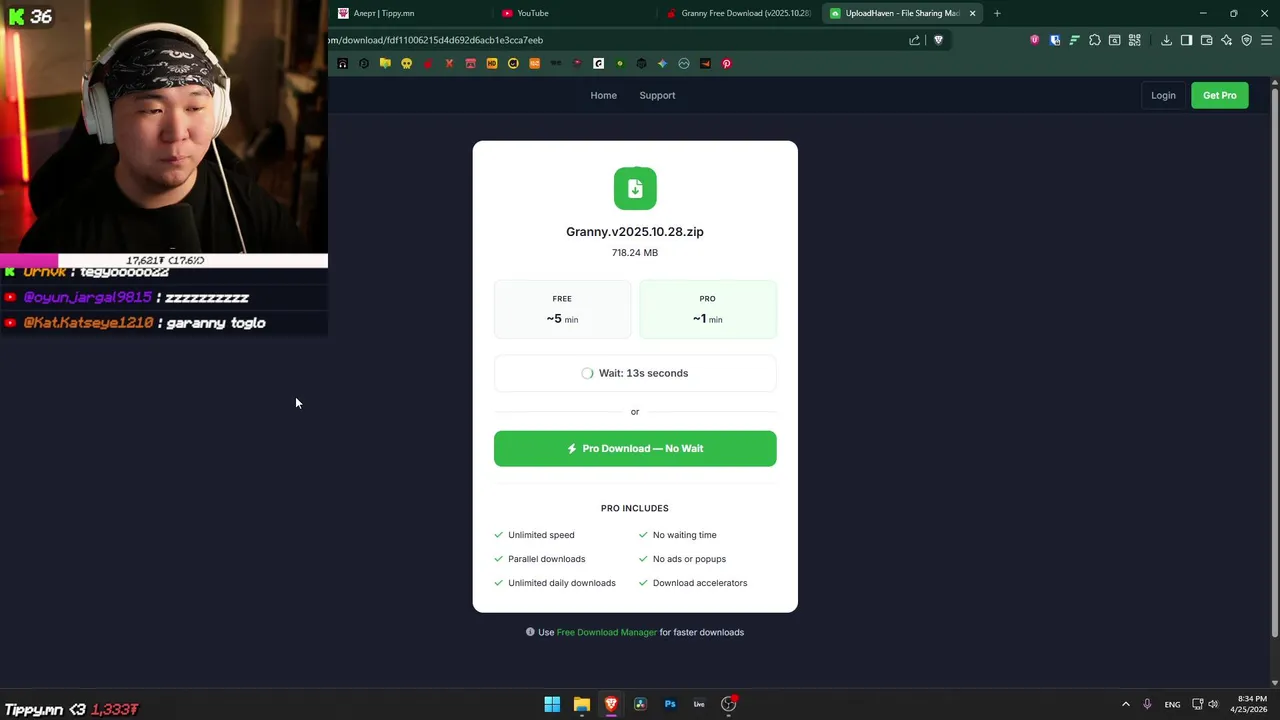Screen dimensions: 1280x720
Task: Open DaVinci Resolve from taskbar
Action: (x=640, y=704)
